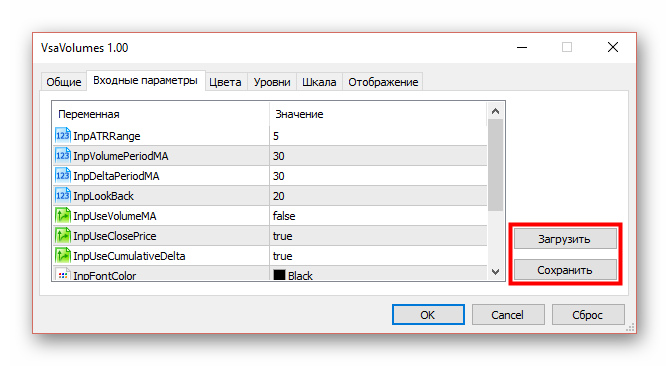Click the vertical scrollbar thumb

[495, 165]
